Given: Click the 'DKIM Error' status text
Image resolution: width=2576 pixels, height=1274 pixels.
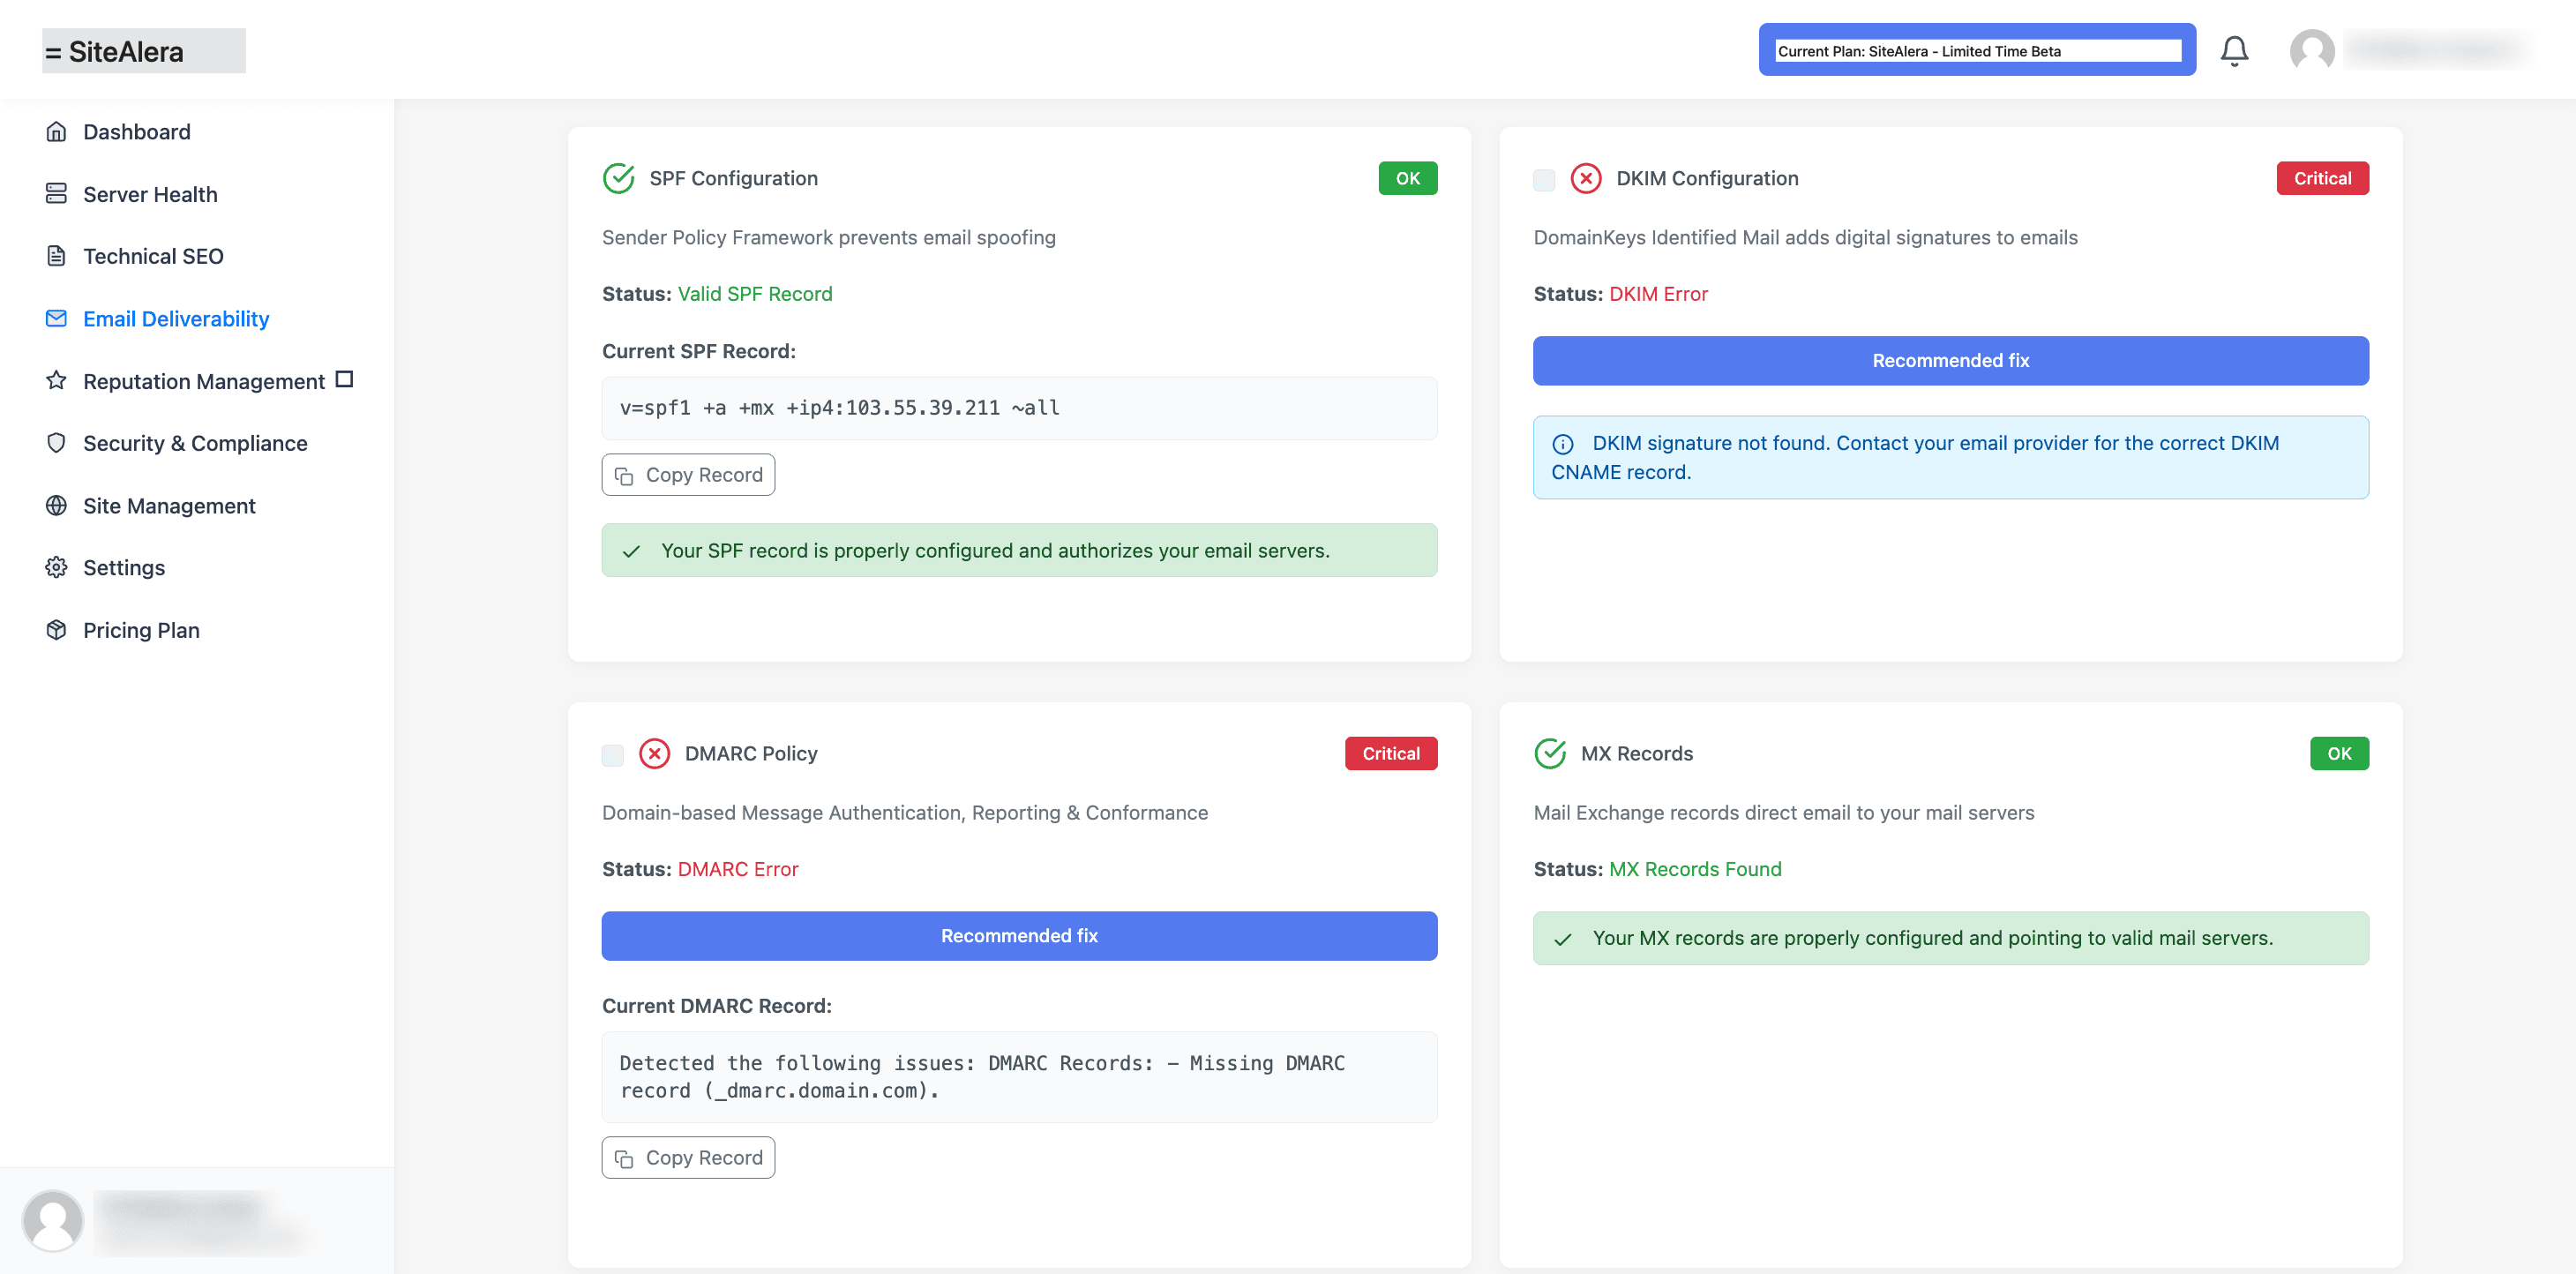Looking at the screenshot, I should [x=1658, y=294].
